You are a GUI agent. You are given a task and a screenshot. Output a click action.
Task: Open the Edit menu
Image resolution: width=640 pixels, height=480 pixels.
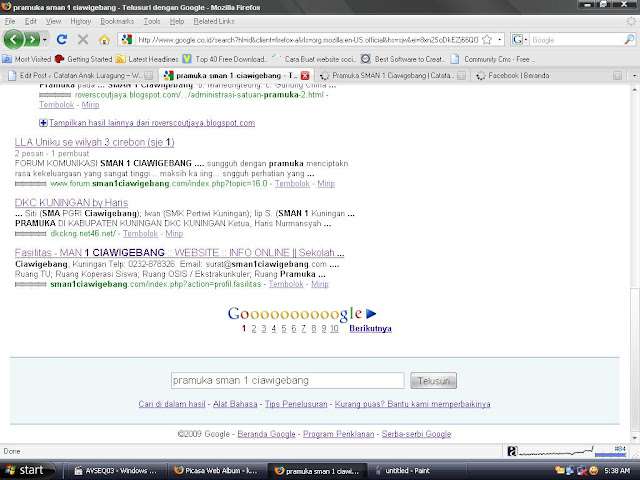pyautogui.click(x=30, y=21)
